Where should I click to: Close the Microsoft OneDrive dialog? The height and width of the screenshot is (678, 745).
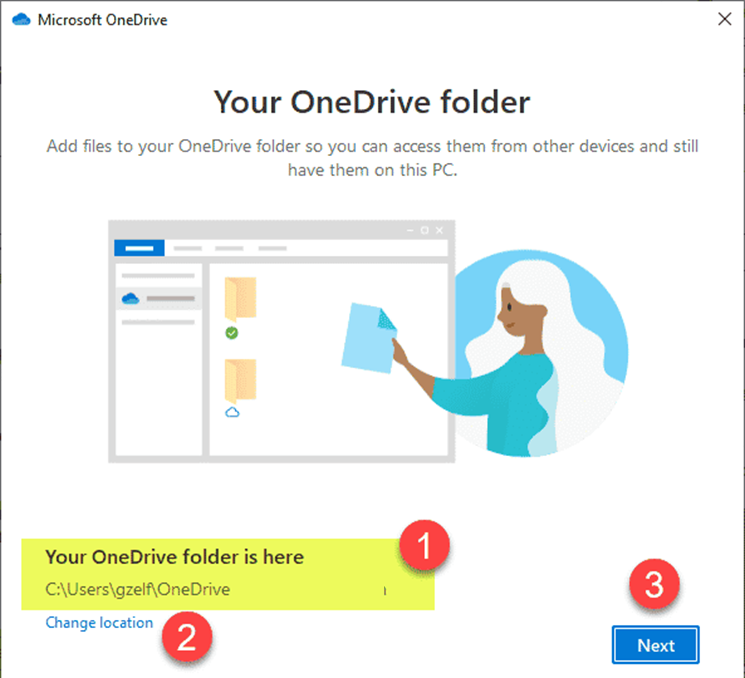coord(725,19)
